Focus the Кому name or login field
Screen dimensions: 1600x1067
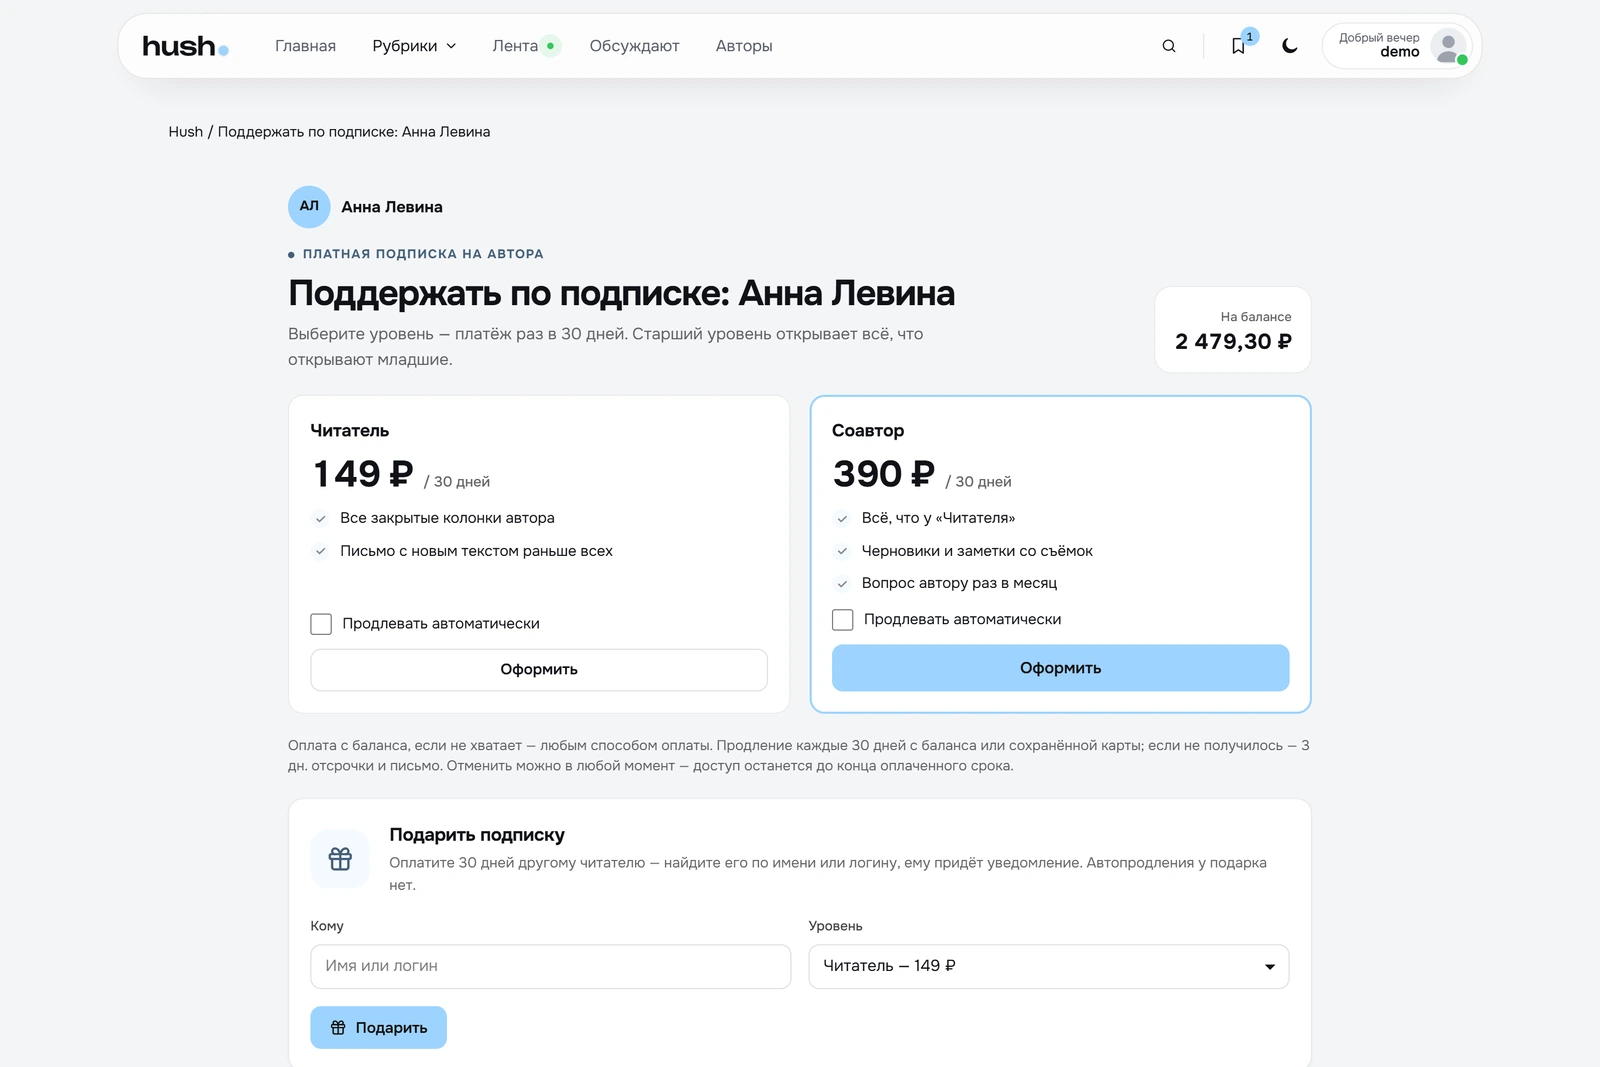551,966
